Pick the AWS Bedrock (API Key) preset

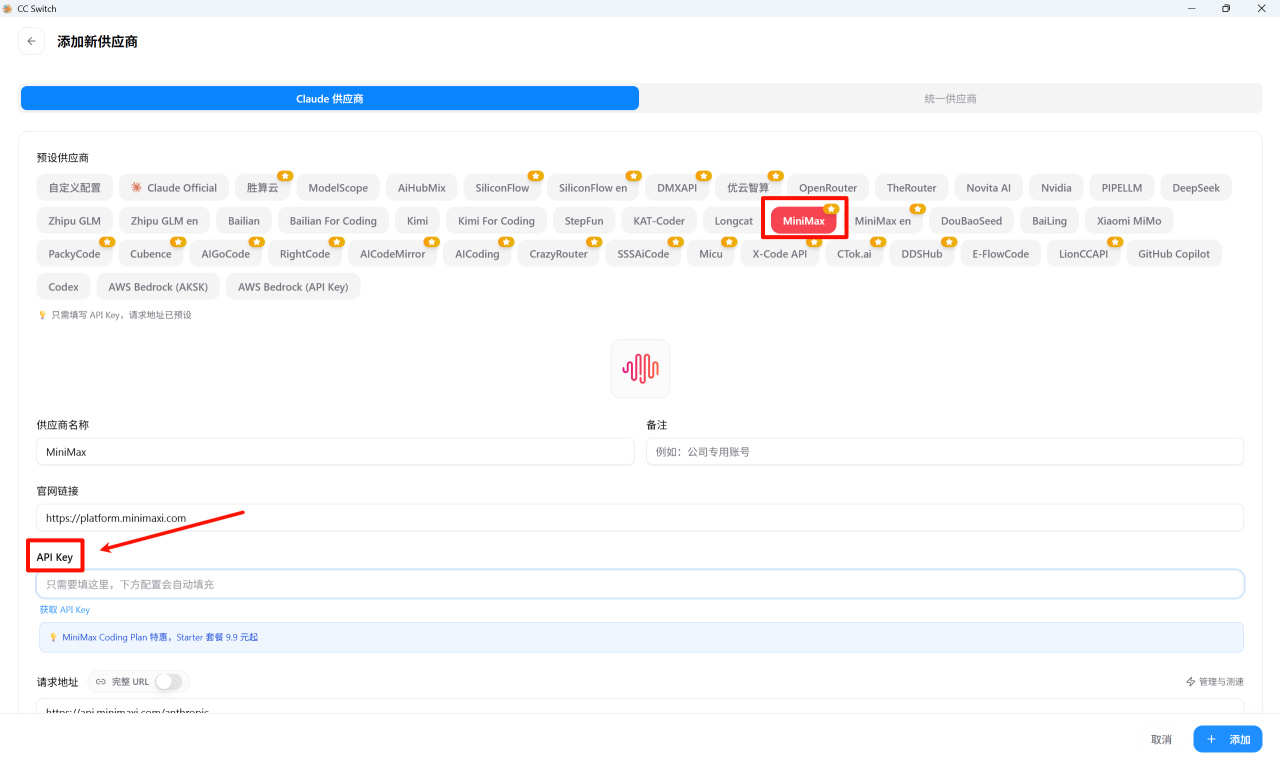click(x=293, y=287)
